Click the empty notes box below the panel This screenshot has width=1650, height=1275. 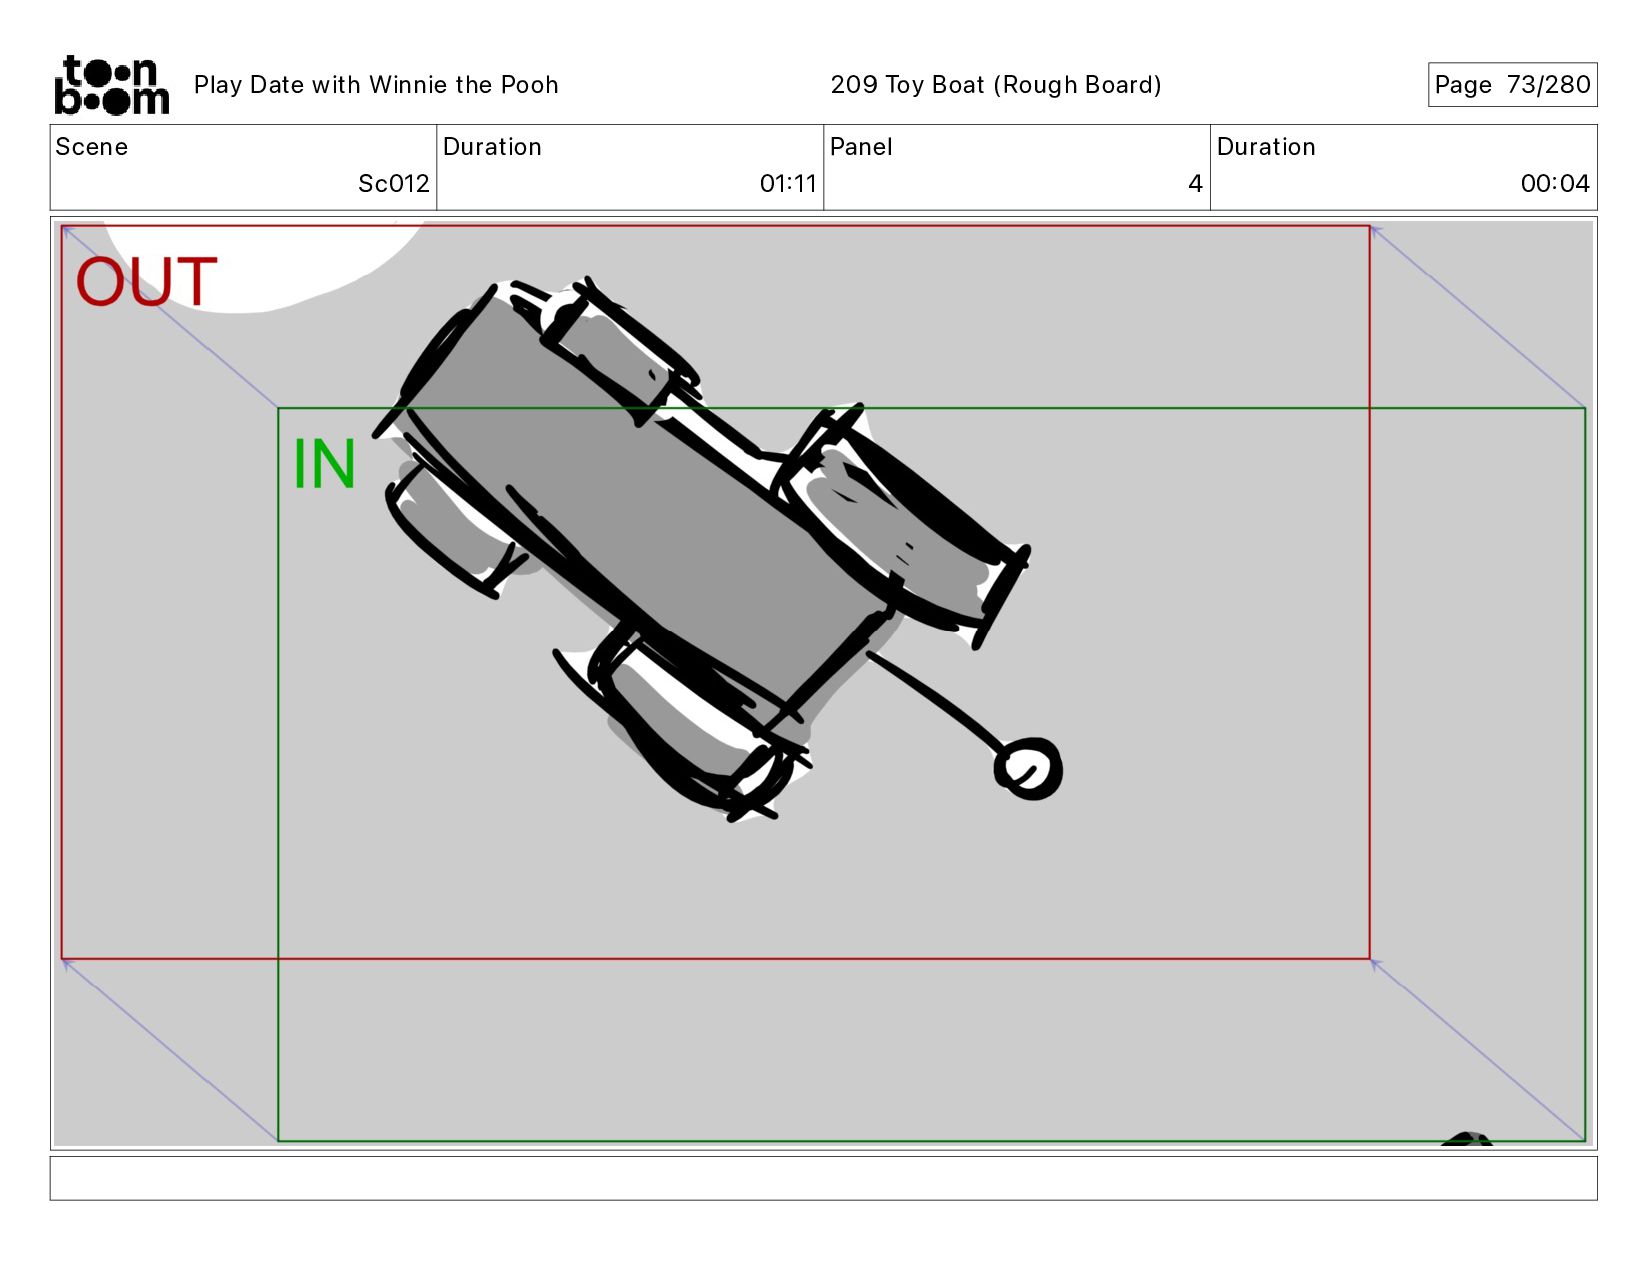[823, 1178]
